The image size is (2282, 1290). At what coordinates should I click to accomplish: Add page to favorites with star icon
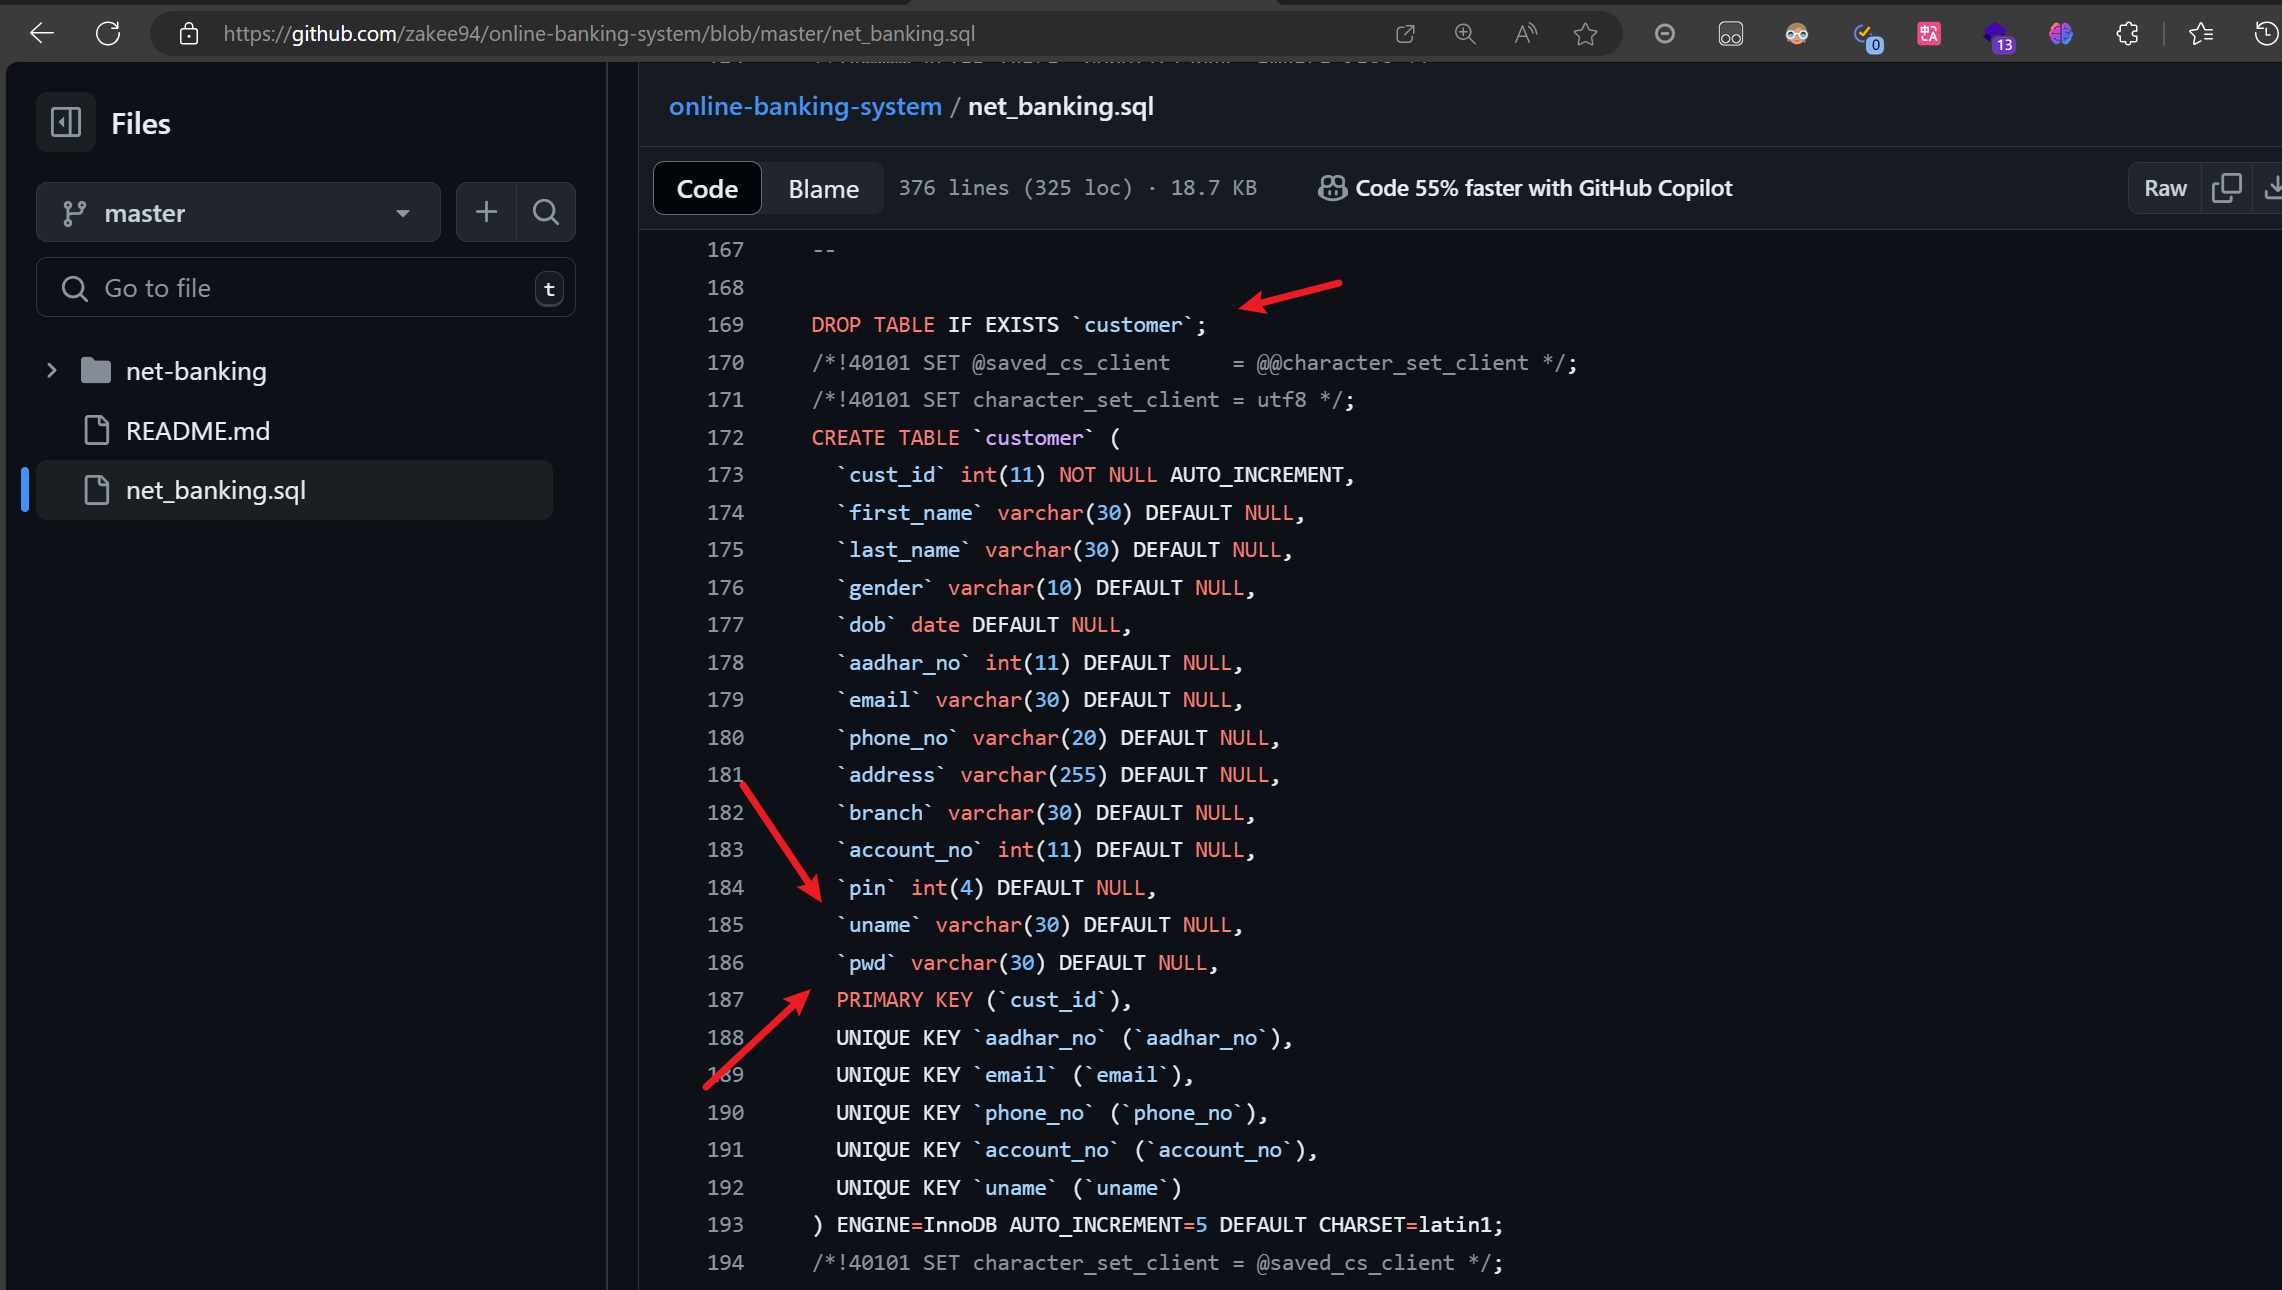click(1585, 34)
